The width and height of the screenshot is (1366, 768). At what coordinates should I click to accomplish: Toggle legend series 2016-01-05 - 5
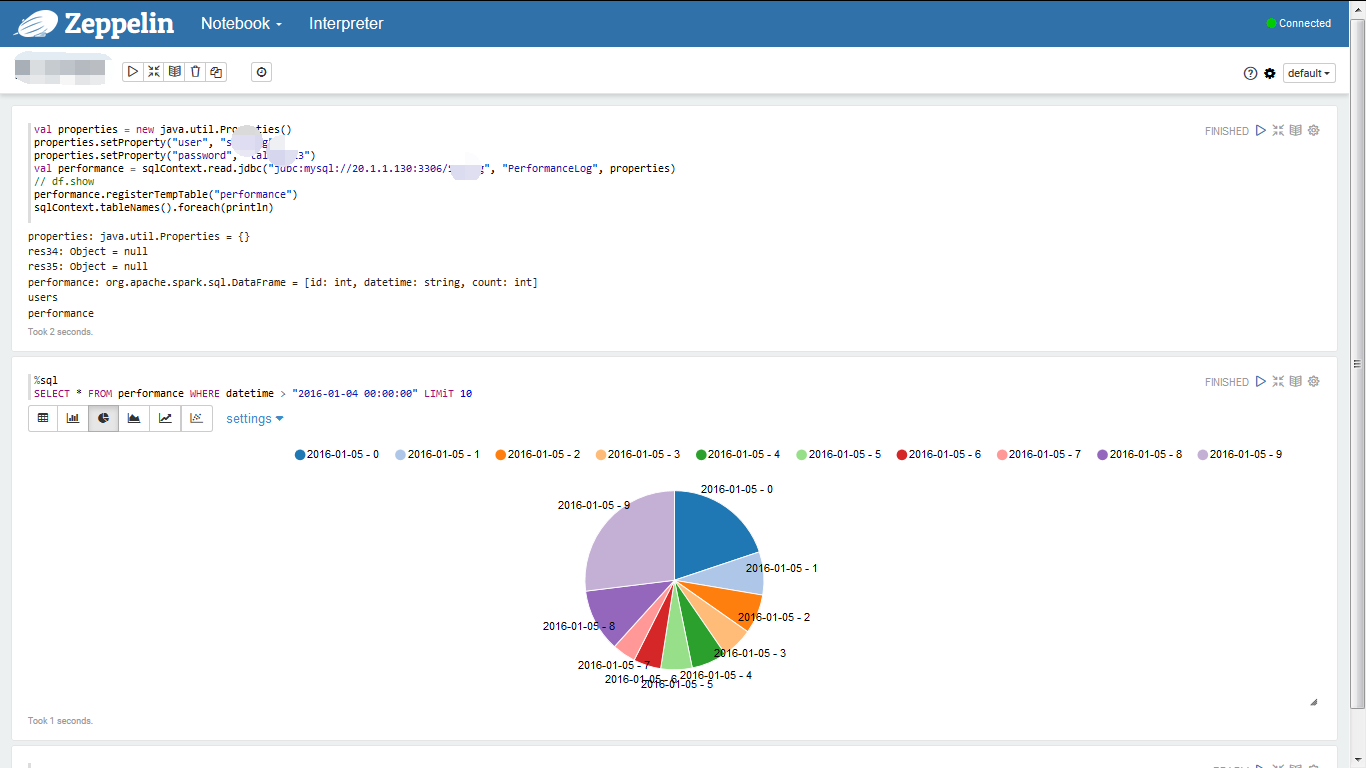(x=838, y=454)
